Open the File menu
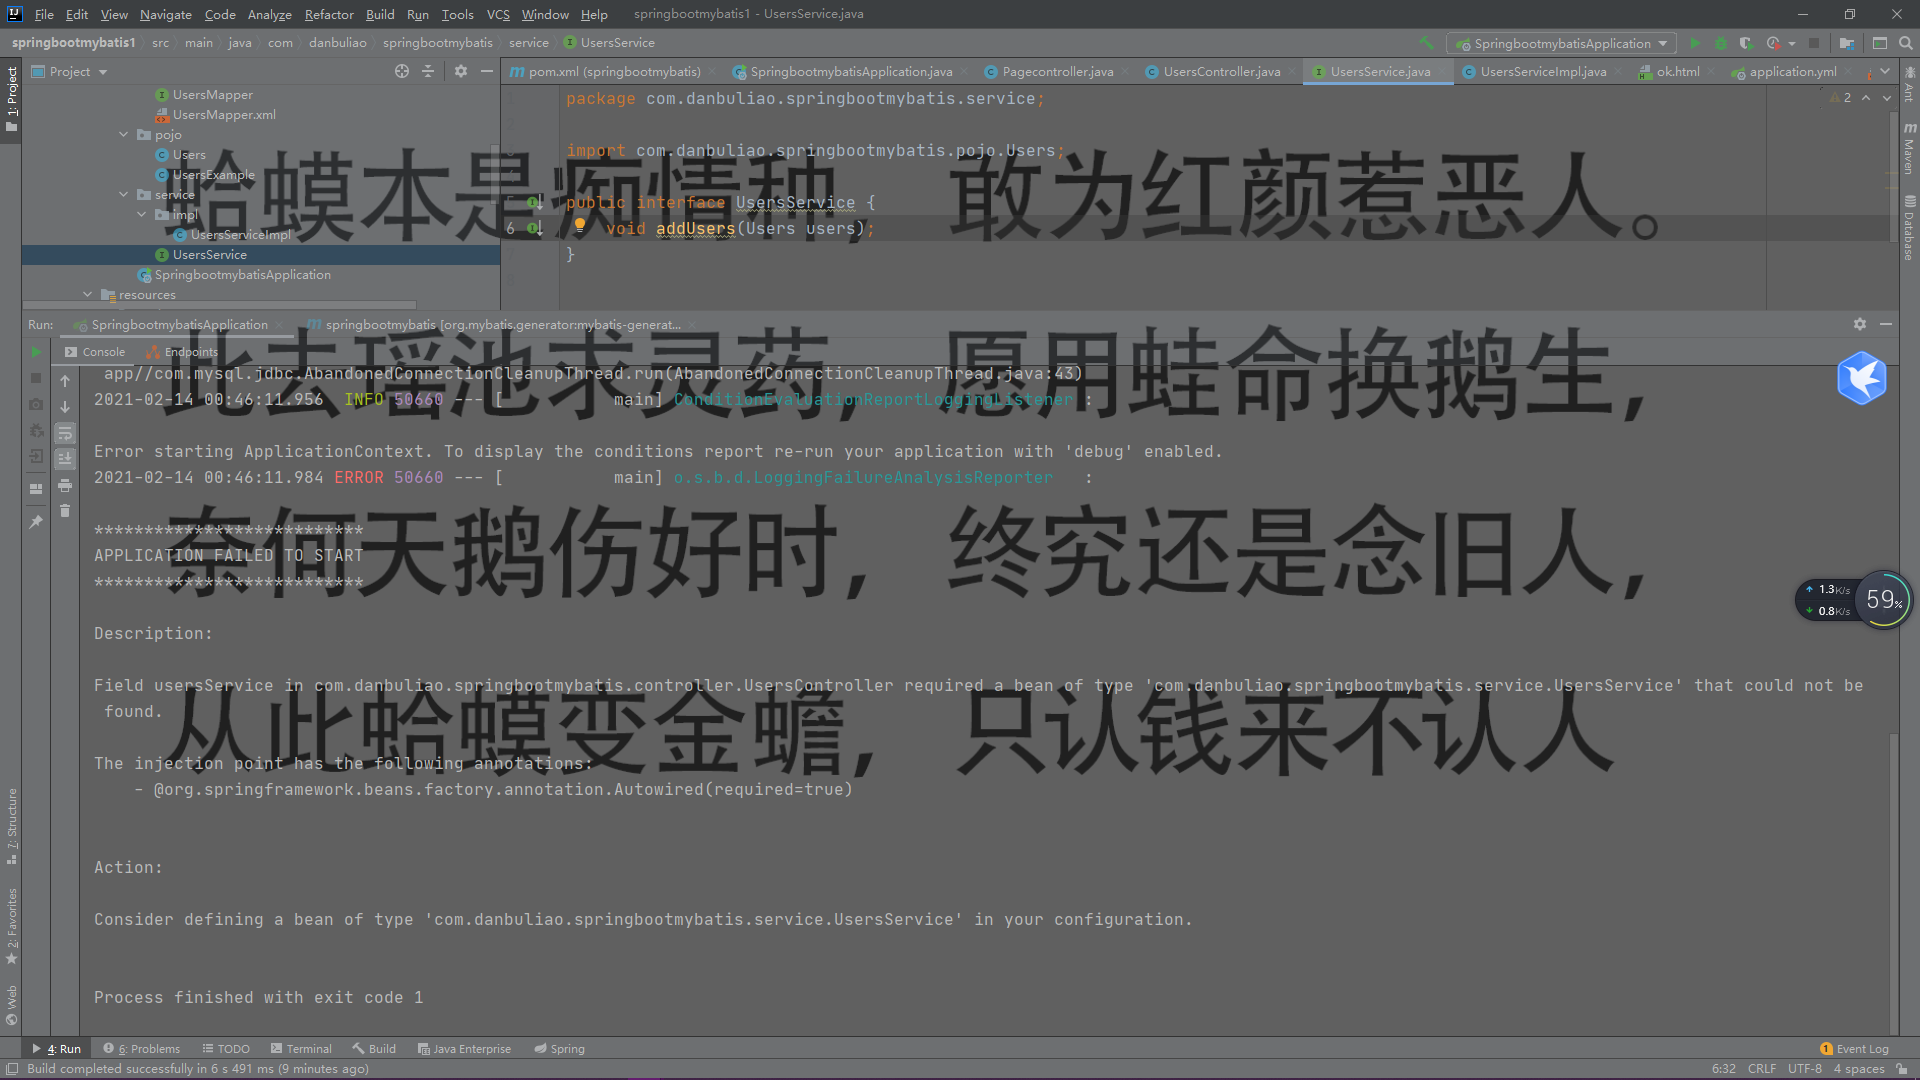1920x1080 pixels. (44, 14)
